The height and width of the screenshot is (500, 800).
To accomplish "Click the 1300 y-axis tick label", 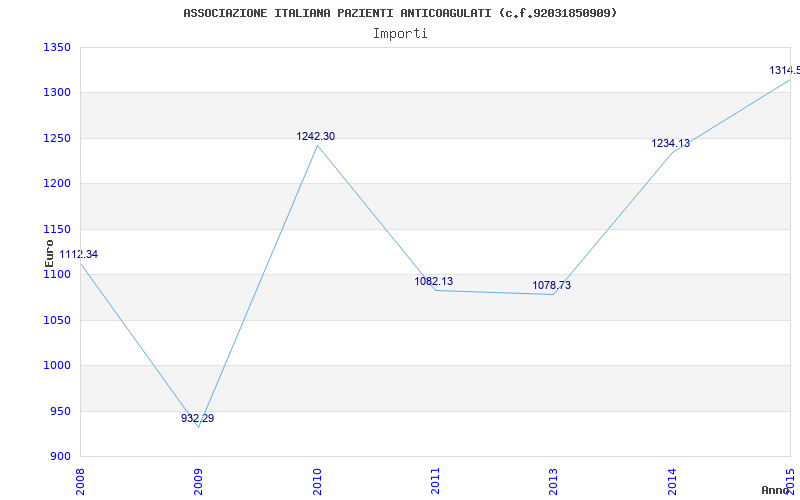I will click(x=56, y=93).
